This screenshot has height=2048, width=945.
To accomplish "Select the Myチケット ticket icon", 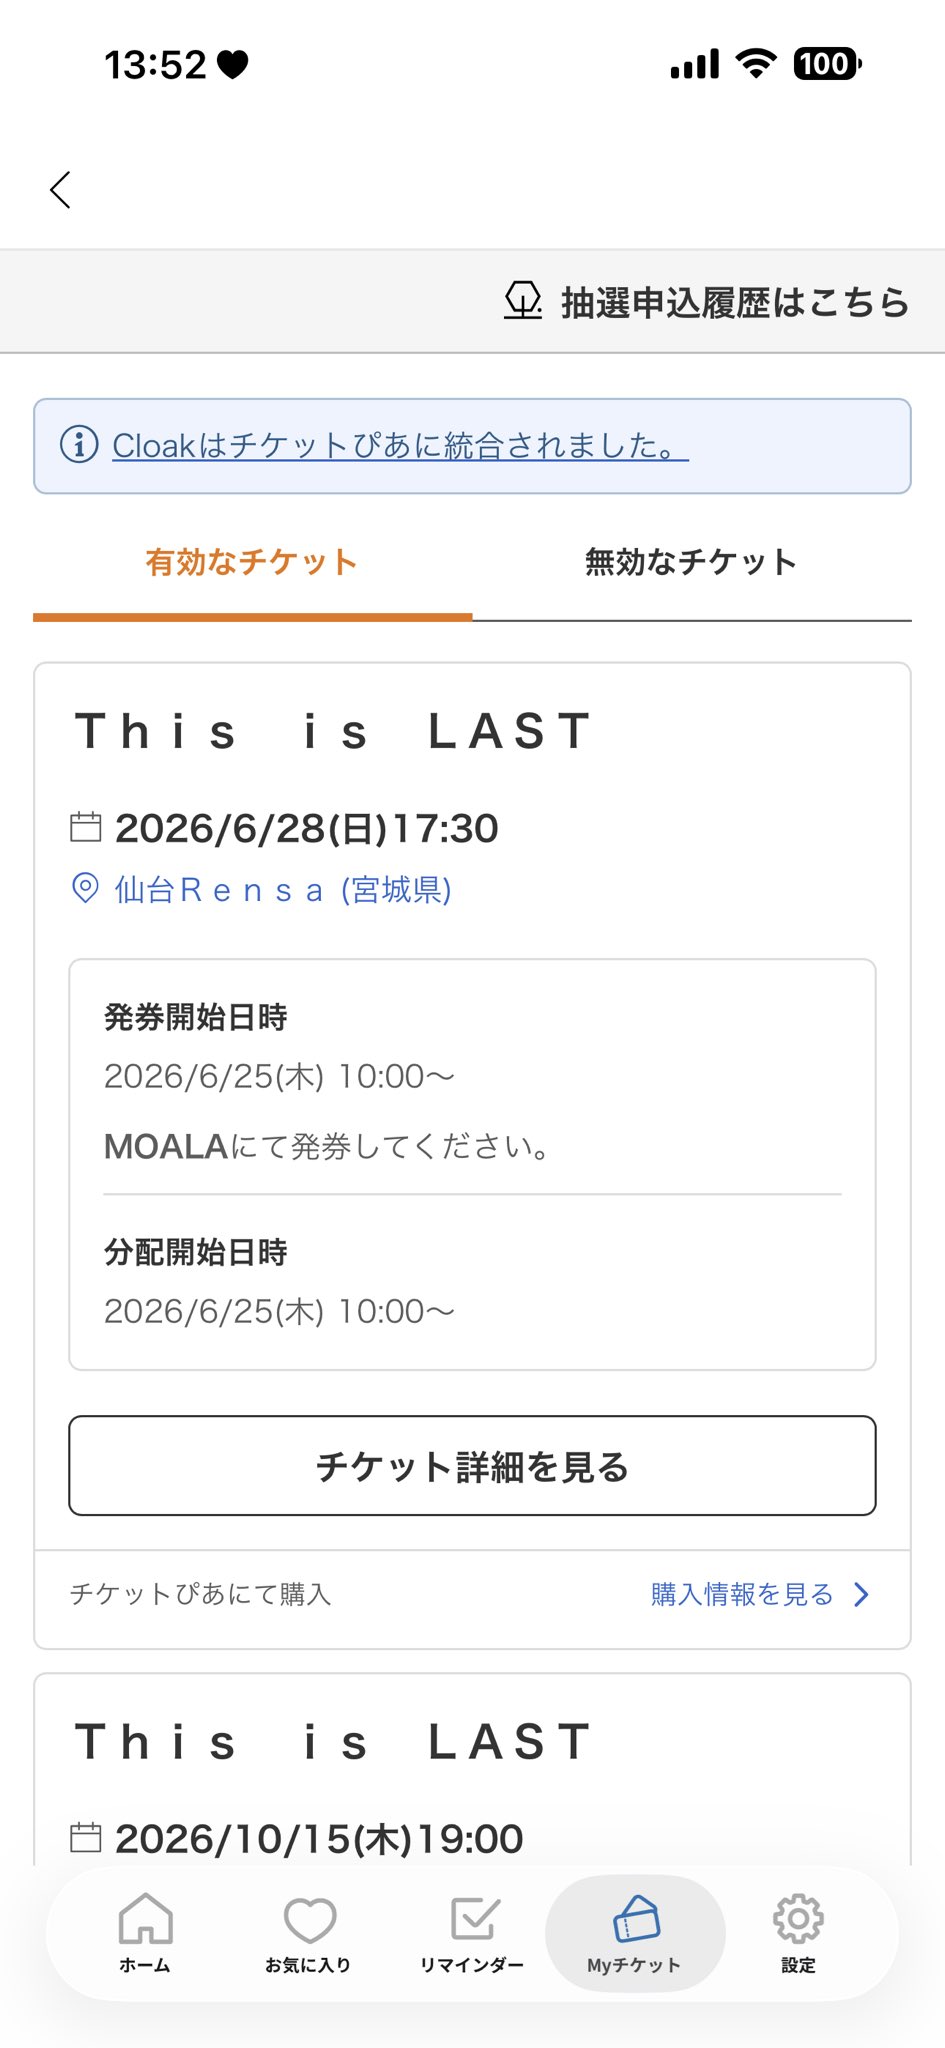I will point(635,1919).
